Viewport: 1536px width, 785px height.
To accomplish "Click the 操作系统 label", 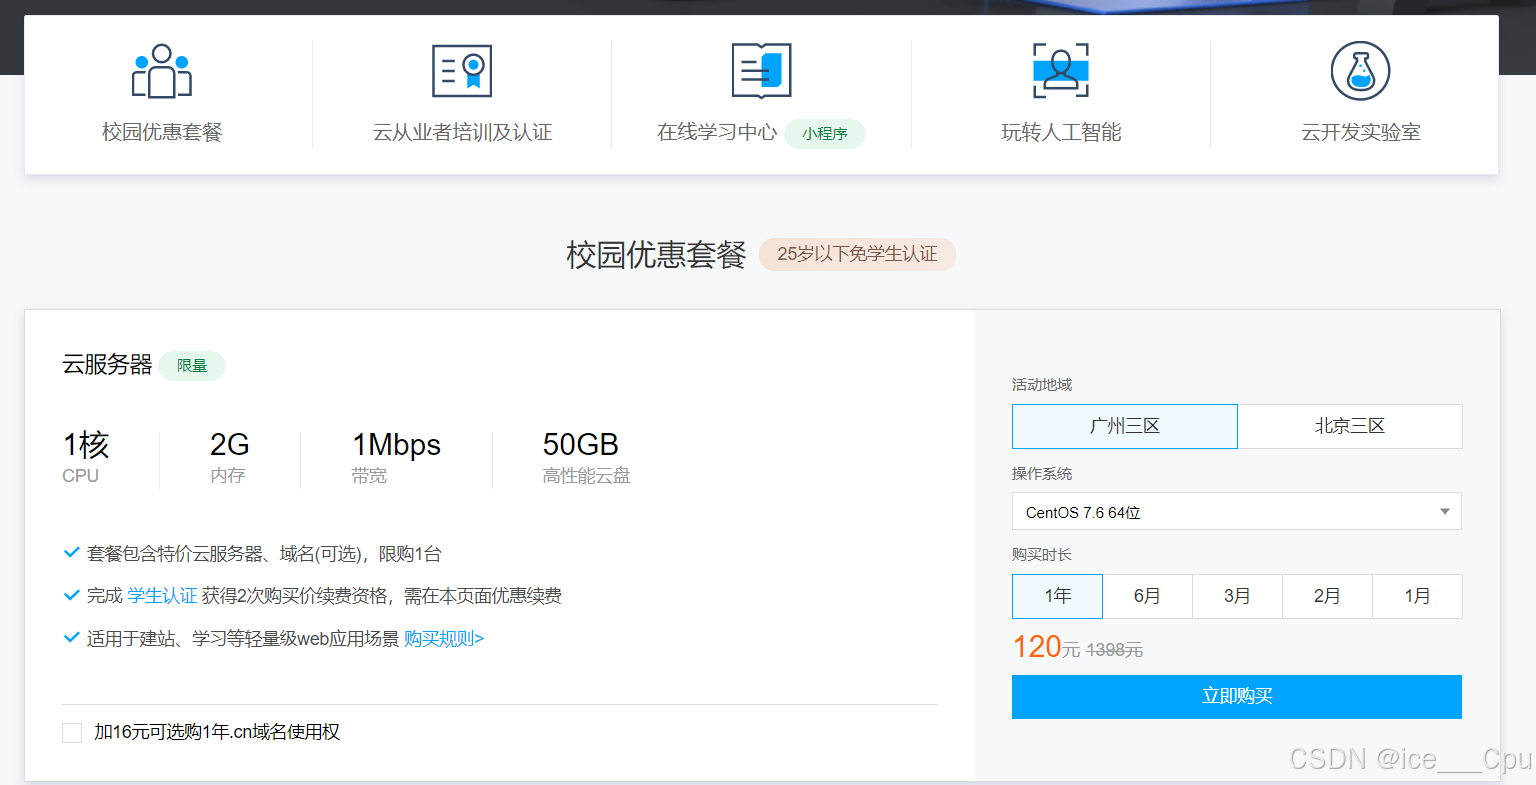I will click(x=1041, y=474).
